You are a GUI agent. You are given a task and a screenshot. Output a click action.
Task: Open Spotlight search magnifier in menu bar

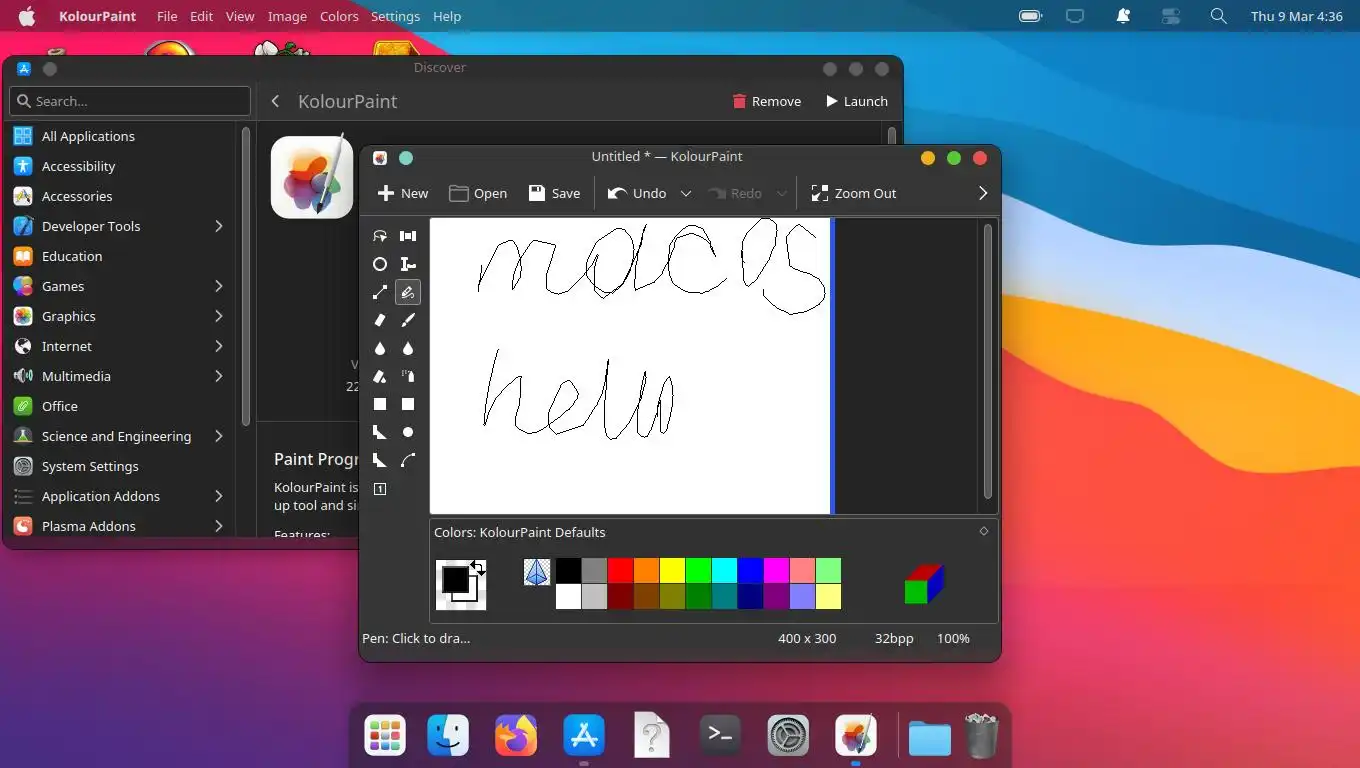coord(1218,16)
